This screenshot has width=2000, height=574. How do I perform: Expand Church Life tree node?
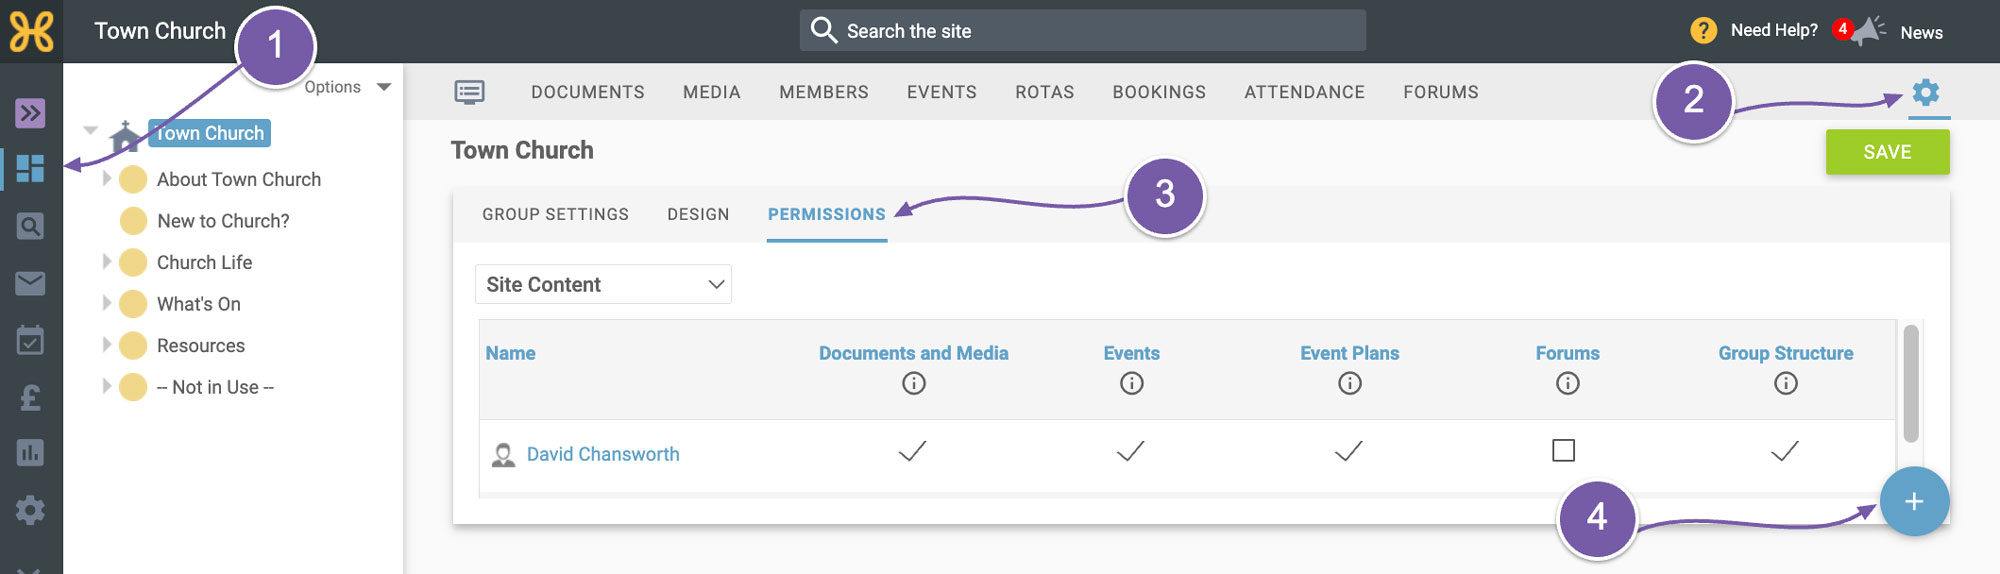coord(107,262)
